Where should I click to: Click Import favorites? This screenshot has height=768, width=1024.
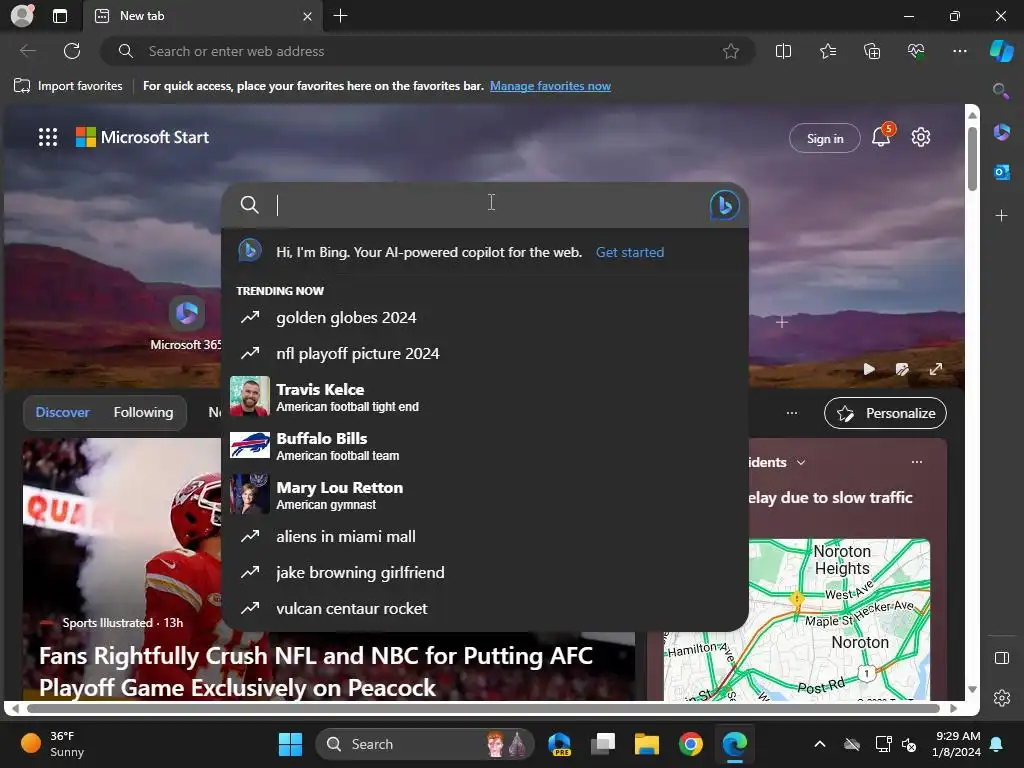pos(68,86)
